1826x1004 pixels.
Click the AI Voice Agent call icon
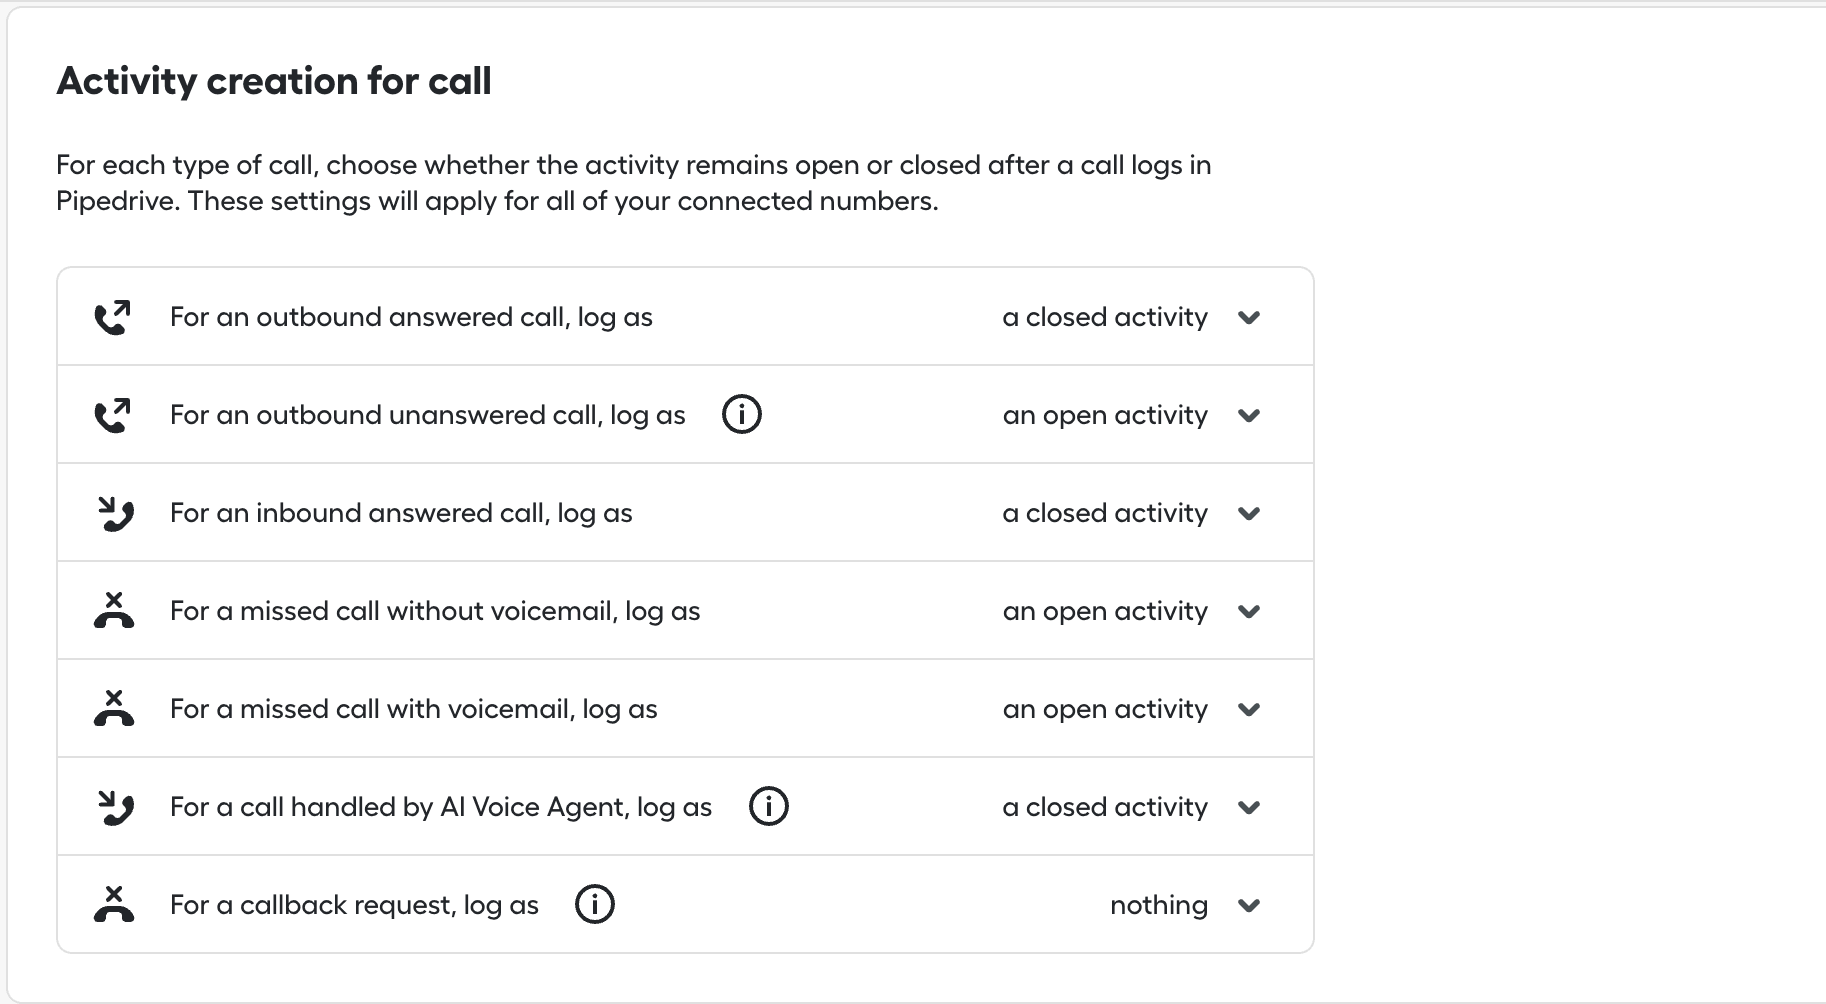[115, 807]
